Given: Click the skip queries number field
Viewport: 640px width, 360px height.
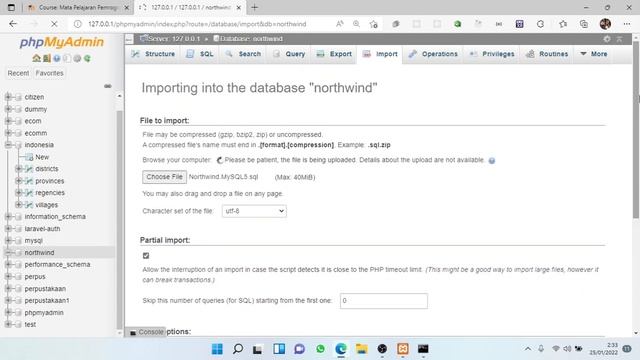Looking at the screenshot, I should pyautogui.click(x=384, y=301).
